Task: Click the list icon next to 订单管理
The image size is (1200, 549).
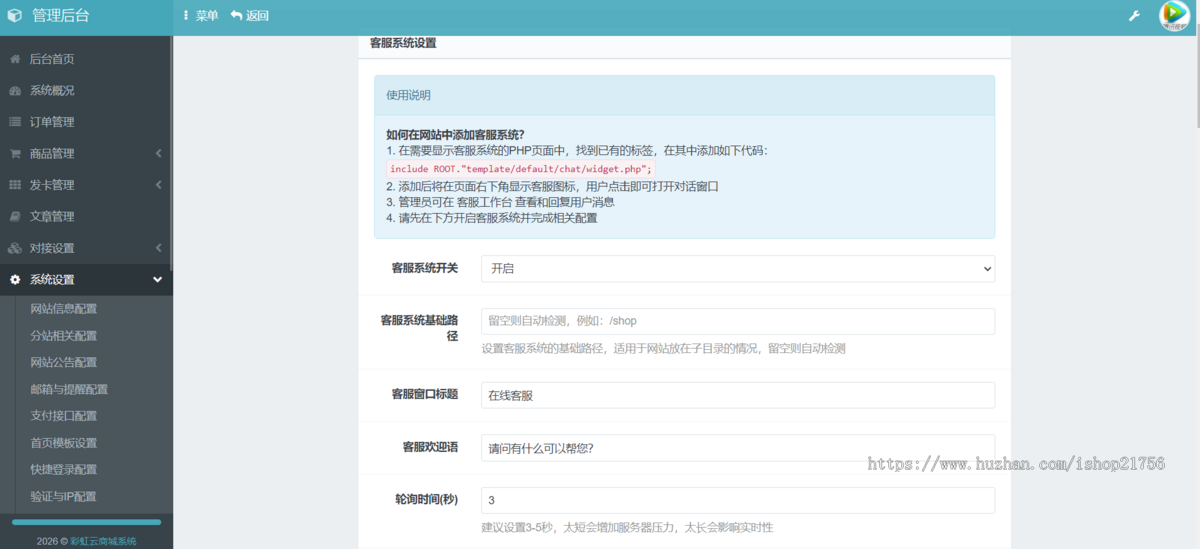Action: pos(15,122)
